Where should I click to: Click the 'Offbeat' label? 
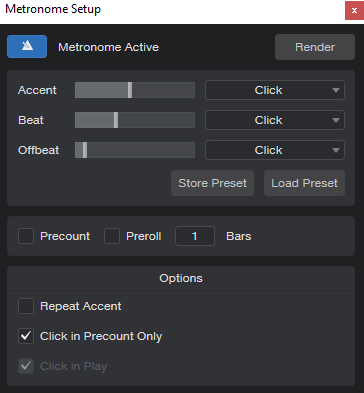pos(39,150)
